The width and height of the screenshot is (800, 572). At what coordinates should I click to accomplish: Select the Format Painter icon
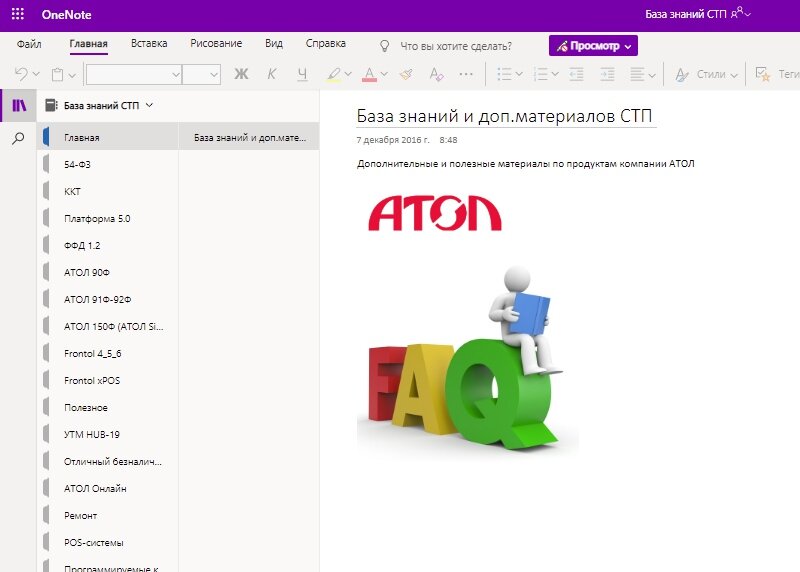(406, 74)
